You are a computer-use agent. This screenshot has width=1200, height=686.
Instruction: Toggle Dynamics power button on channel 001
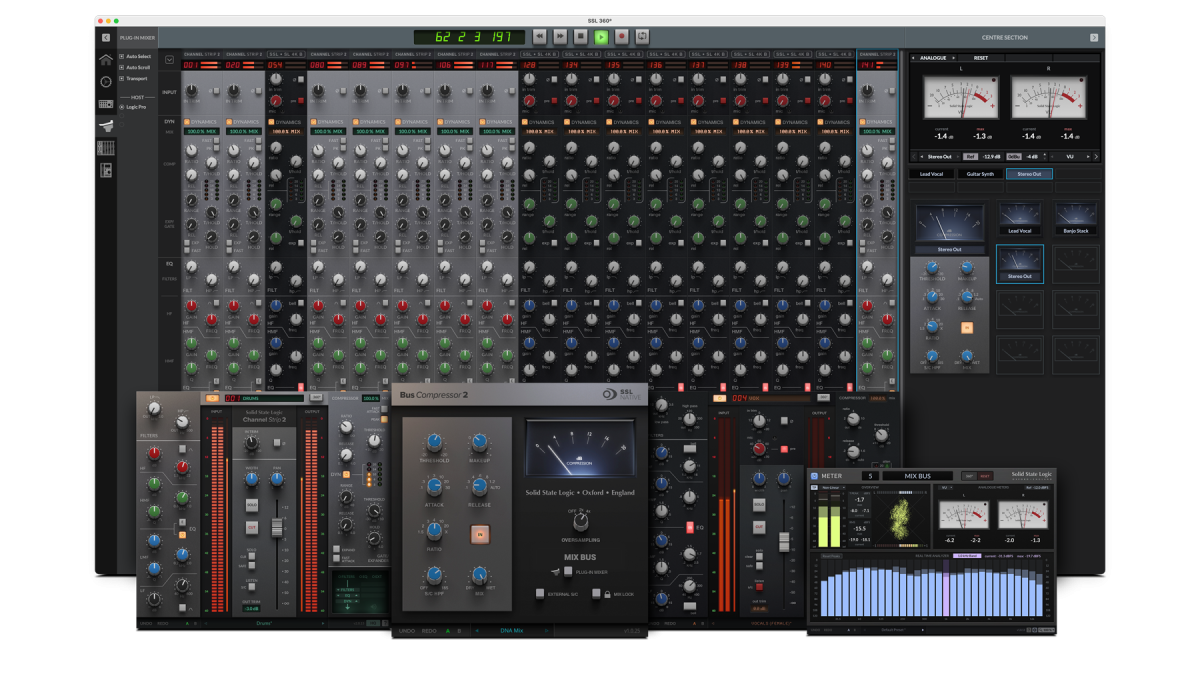point(187,122)
